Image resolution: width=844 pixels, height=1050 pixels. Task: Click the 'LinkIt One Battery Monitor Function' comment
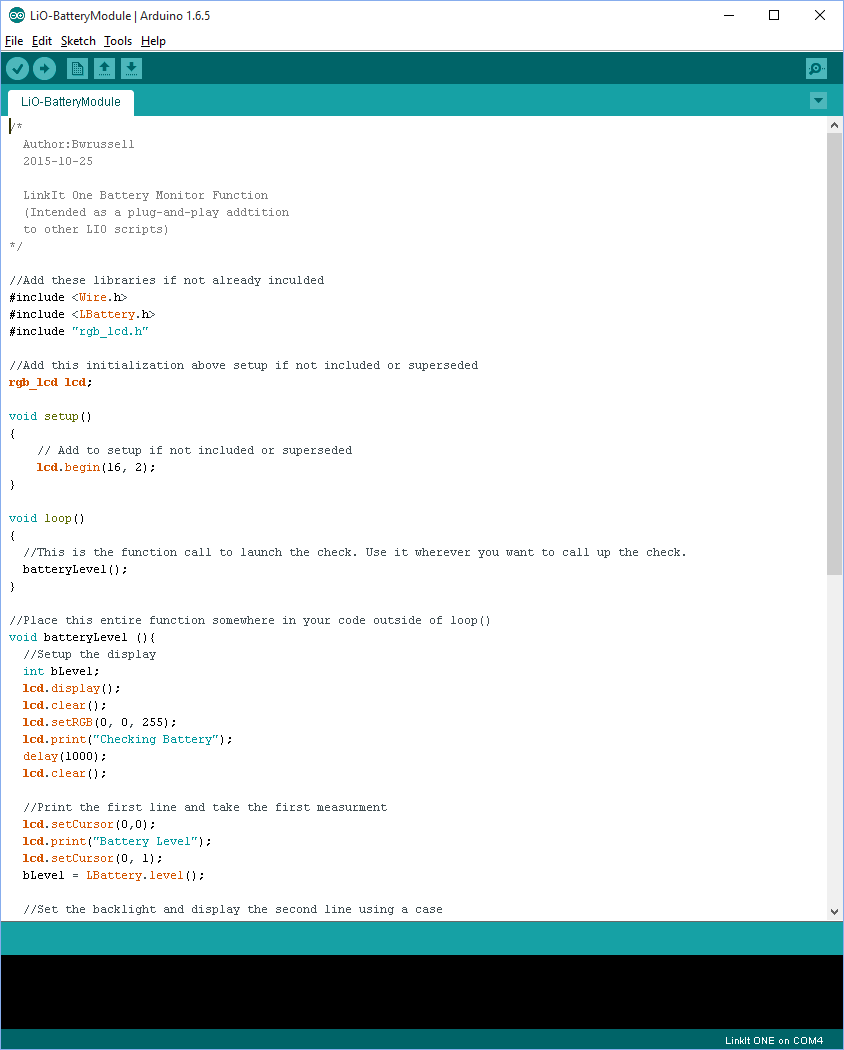tap(145, 196)
